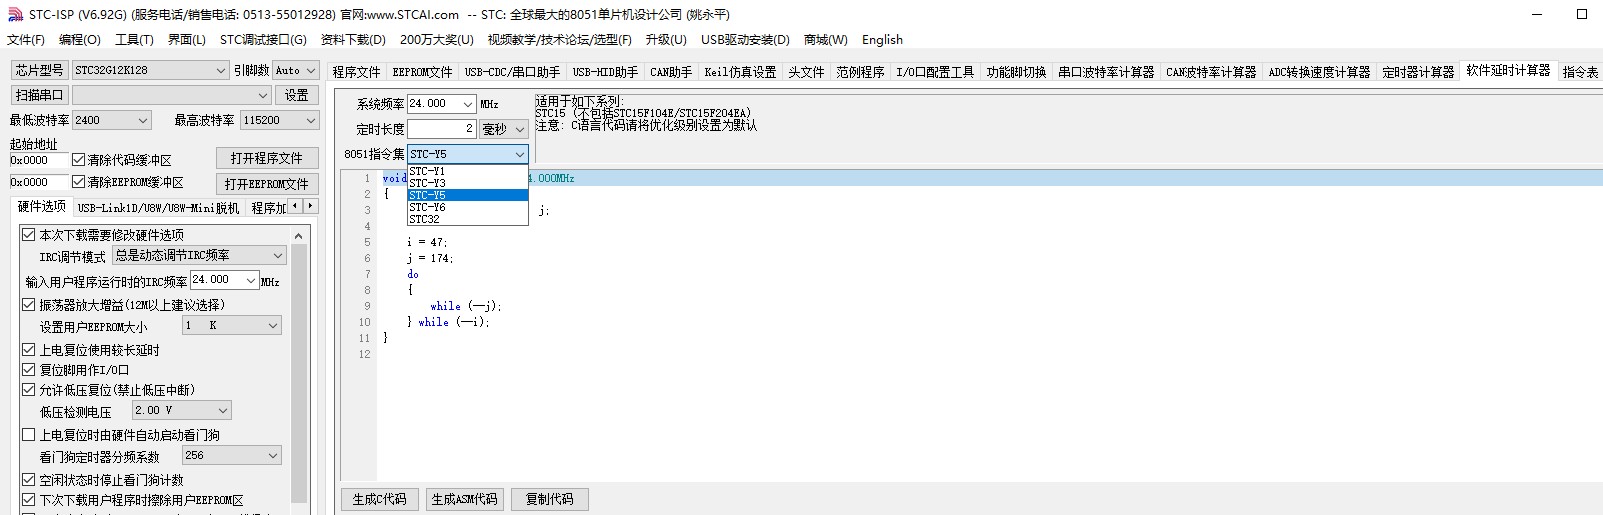The height and width of the screenshot is (515, 1603).
Task: Uncheck 本次下载需要修改硬件选项
Action: [29, 235]
